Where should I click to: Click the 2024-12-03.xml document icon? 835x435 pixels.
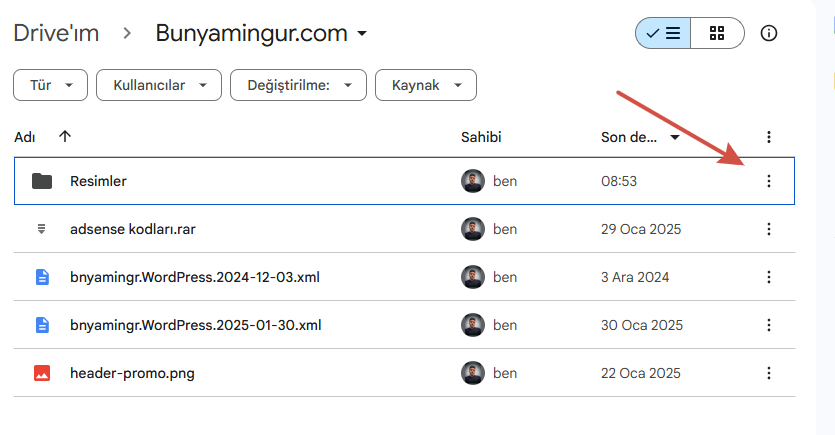[x=42, y=277]
